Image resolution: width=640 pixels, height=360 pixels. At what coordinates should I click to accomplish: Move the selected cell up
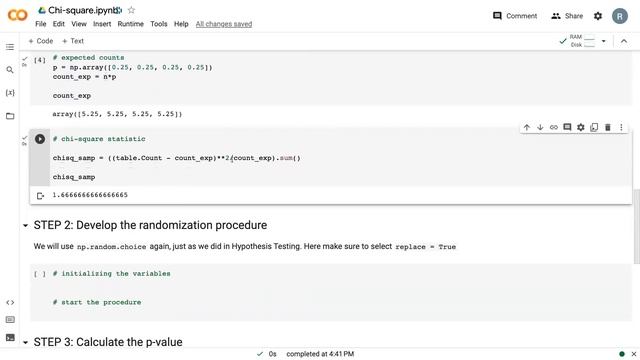coord(527,127)
